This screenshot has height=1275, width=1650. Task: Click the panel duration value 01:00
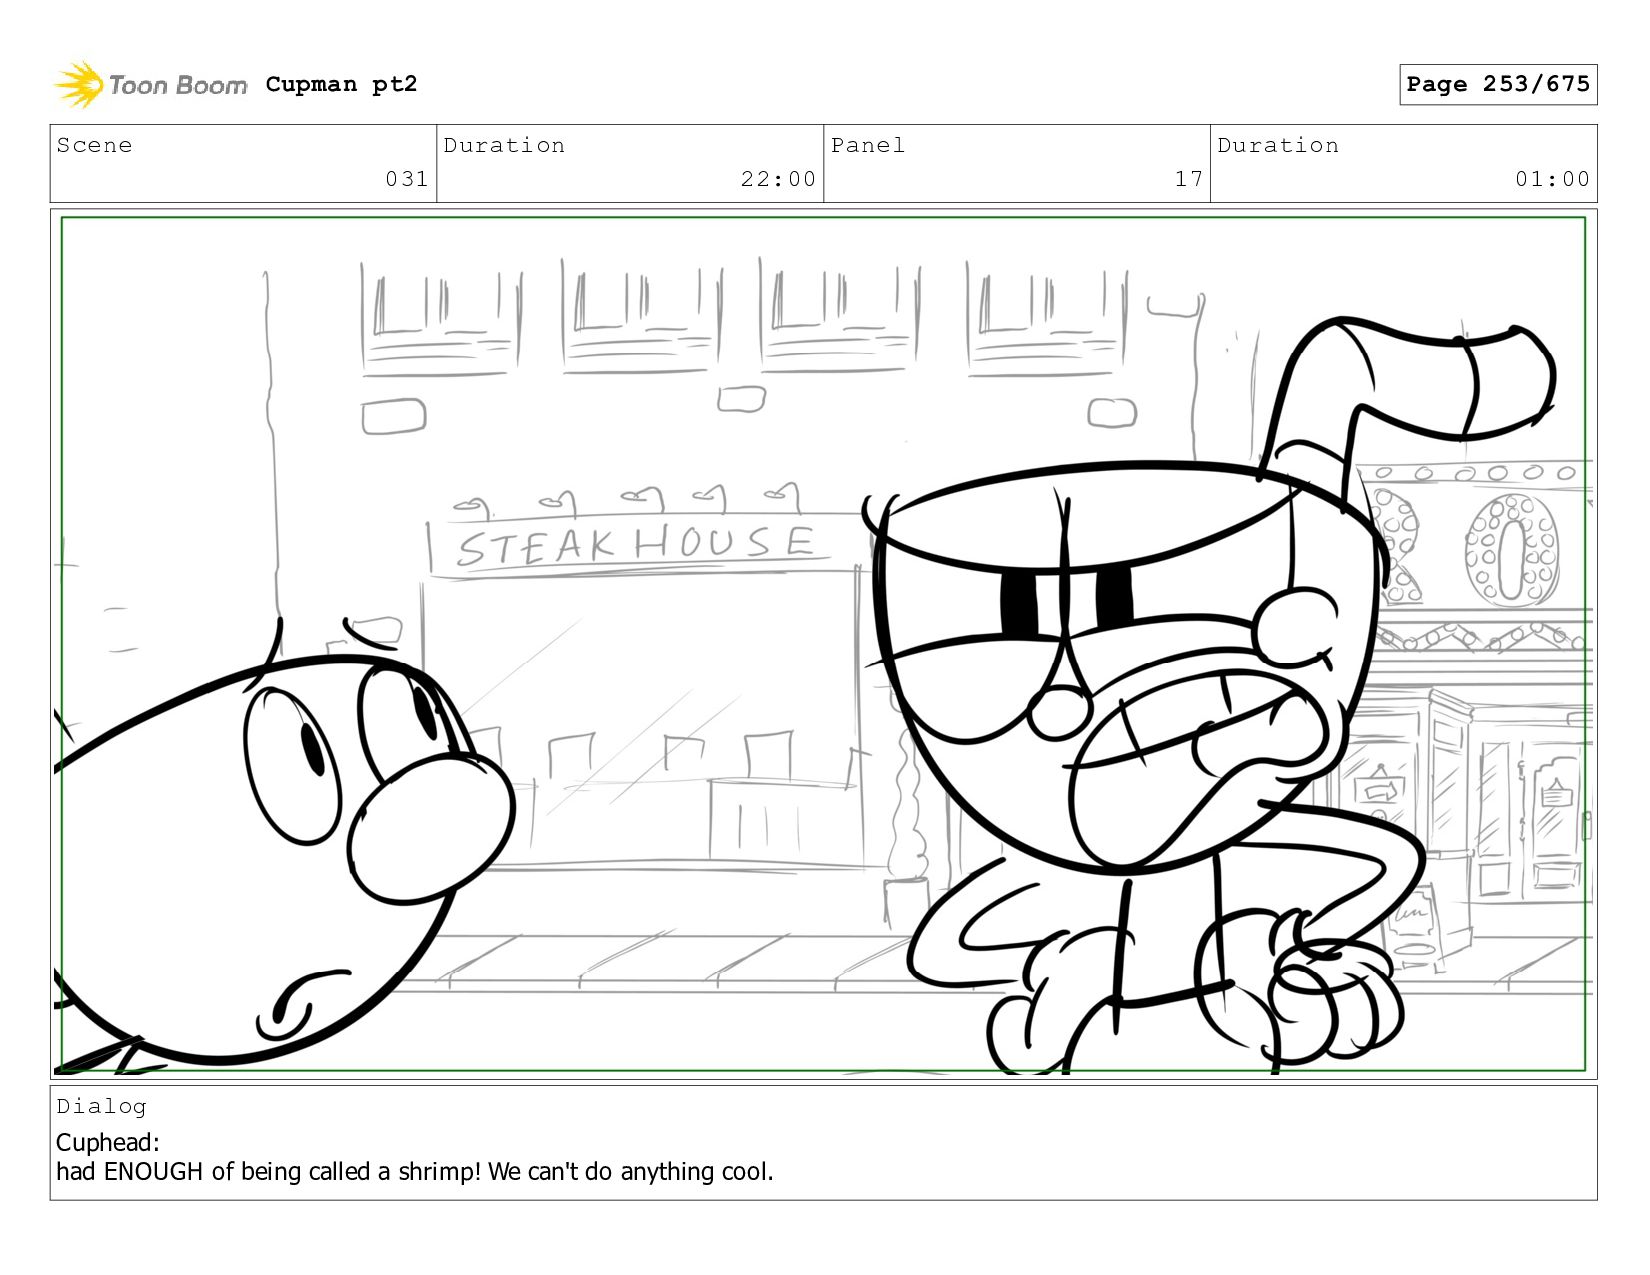[x=1552, y=179]
